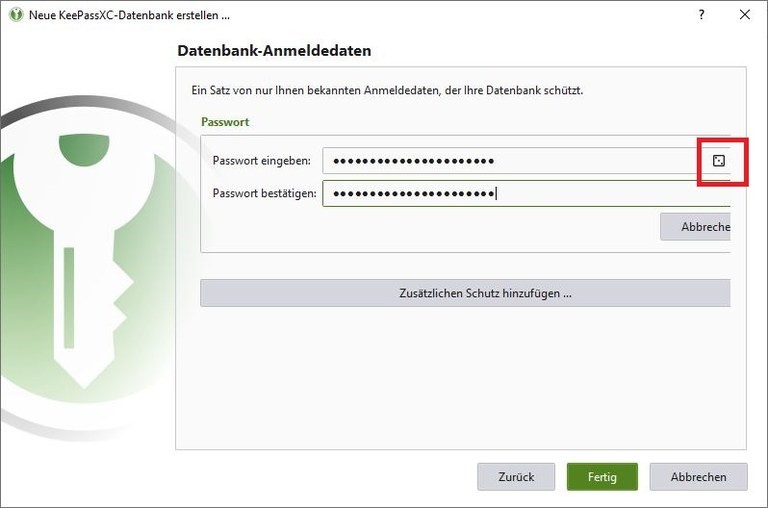Go back with the Zurück button
Viewport: 768px width, 508px height.
point(516,477)
